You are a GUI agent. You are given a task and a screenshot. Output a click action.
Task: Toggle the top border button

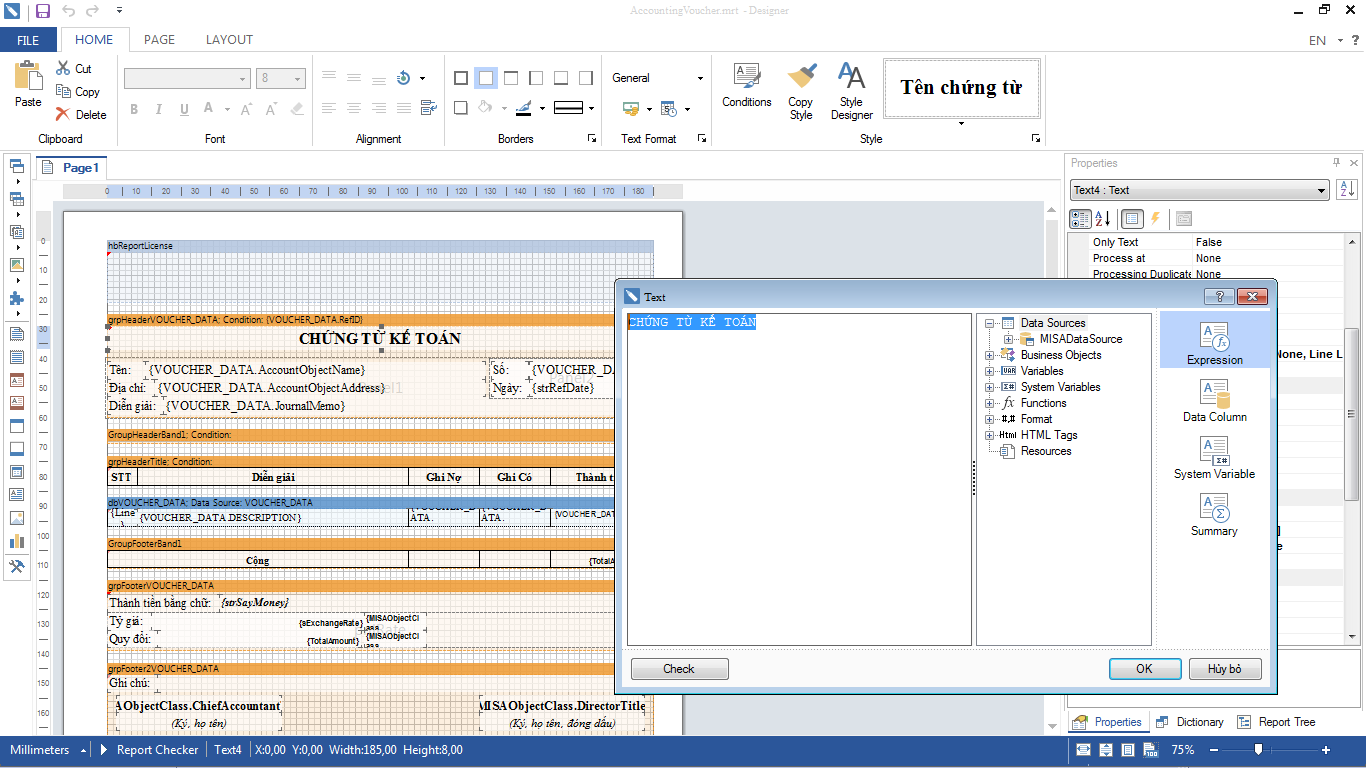pos(510,78)
